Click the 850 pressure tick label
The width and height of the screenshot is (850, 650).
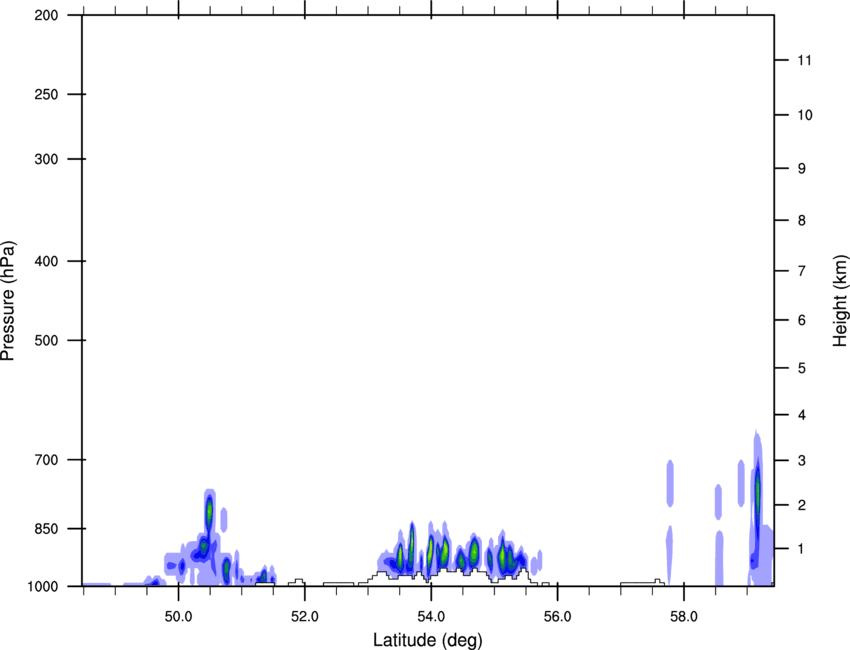pos(46,529)
